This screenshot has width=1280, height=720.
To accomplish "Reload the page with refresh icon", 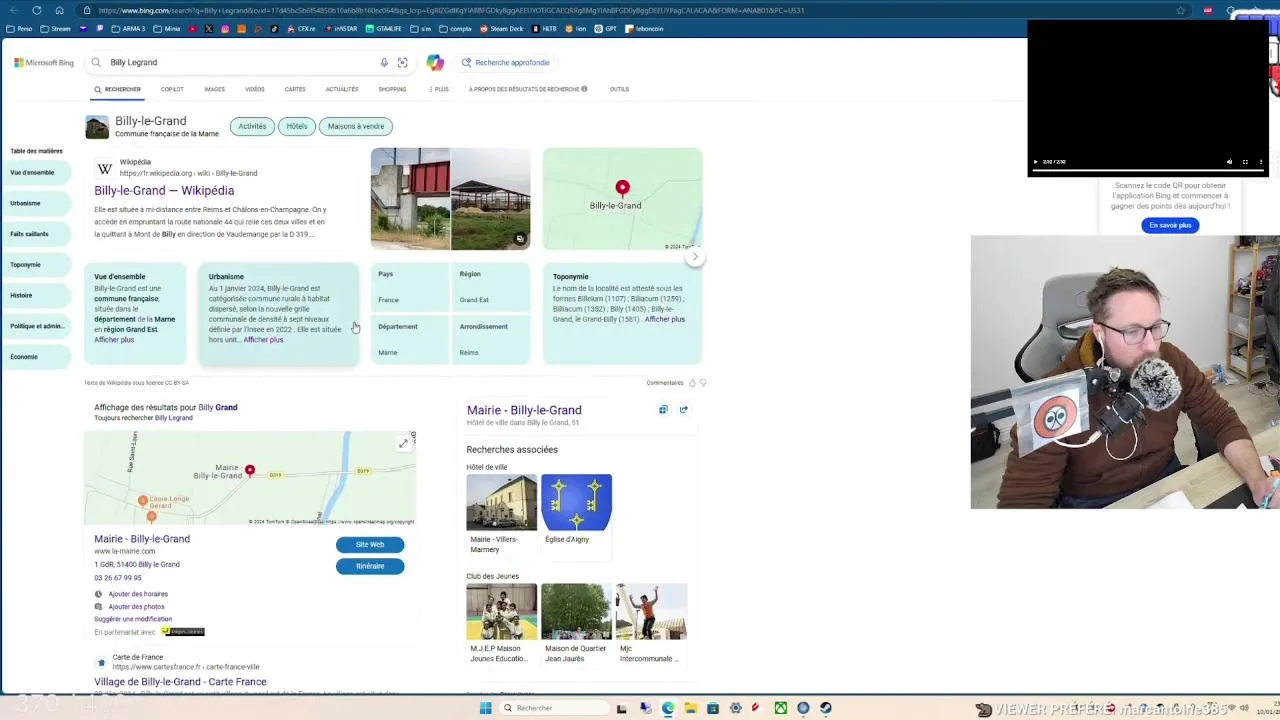I will point(37,10).
